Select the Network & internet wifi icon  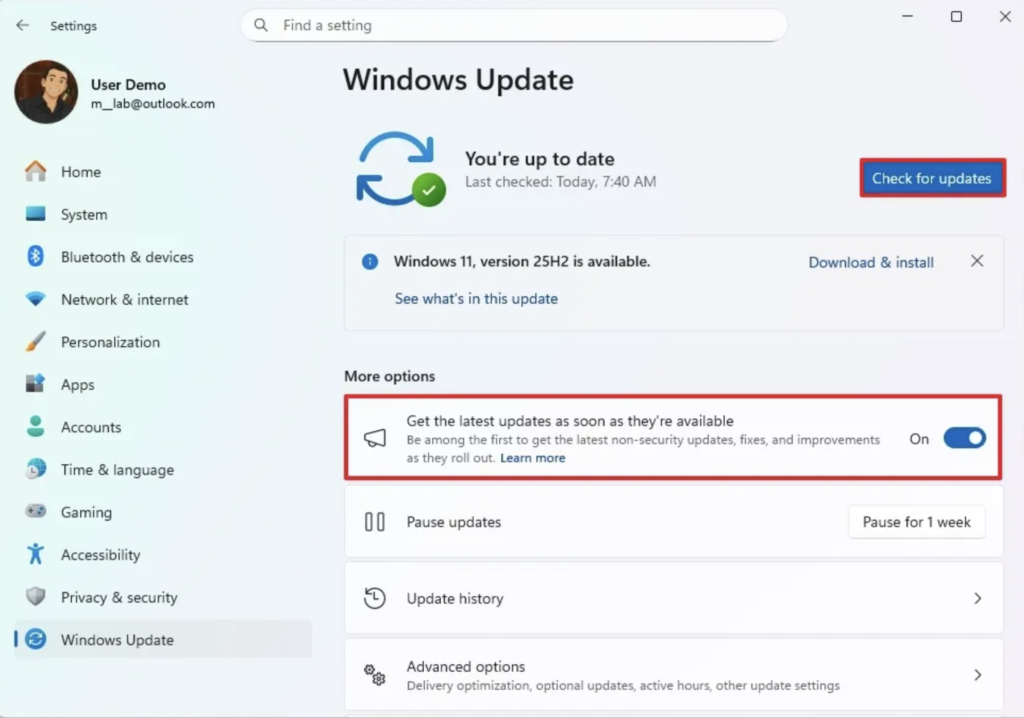coord(36,299)
